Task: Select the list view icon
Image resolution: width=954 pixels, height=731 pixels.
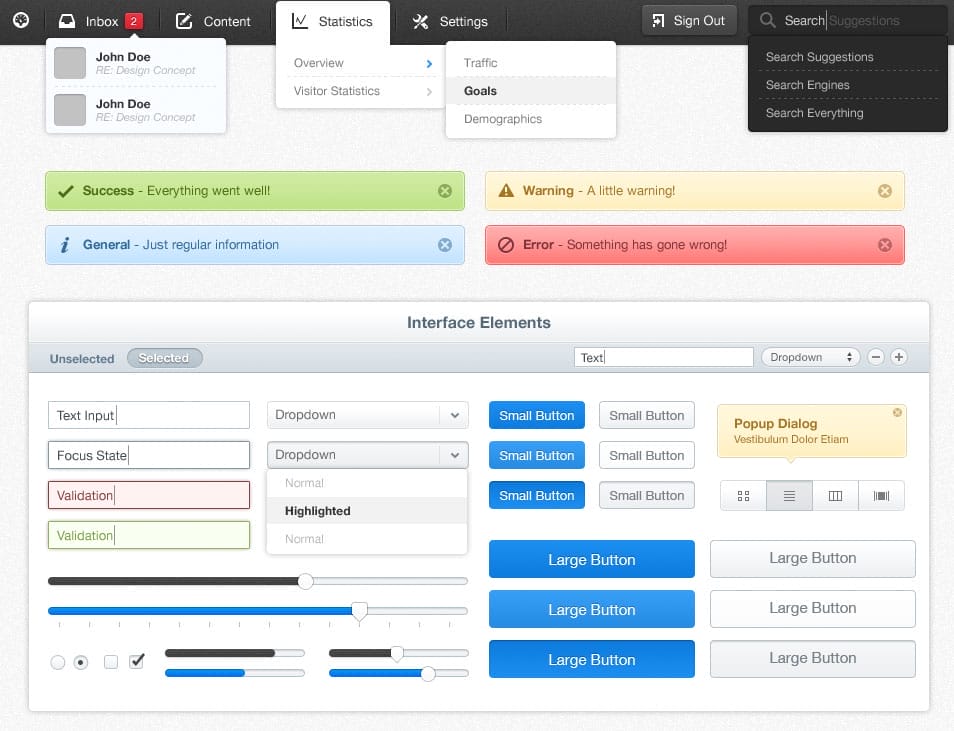Action: pyautogui.click(x=789, y=495)
